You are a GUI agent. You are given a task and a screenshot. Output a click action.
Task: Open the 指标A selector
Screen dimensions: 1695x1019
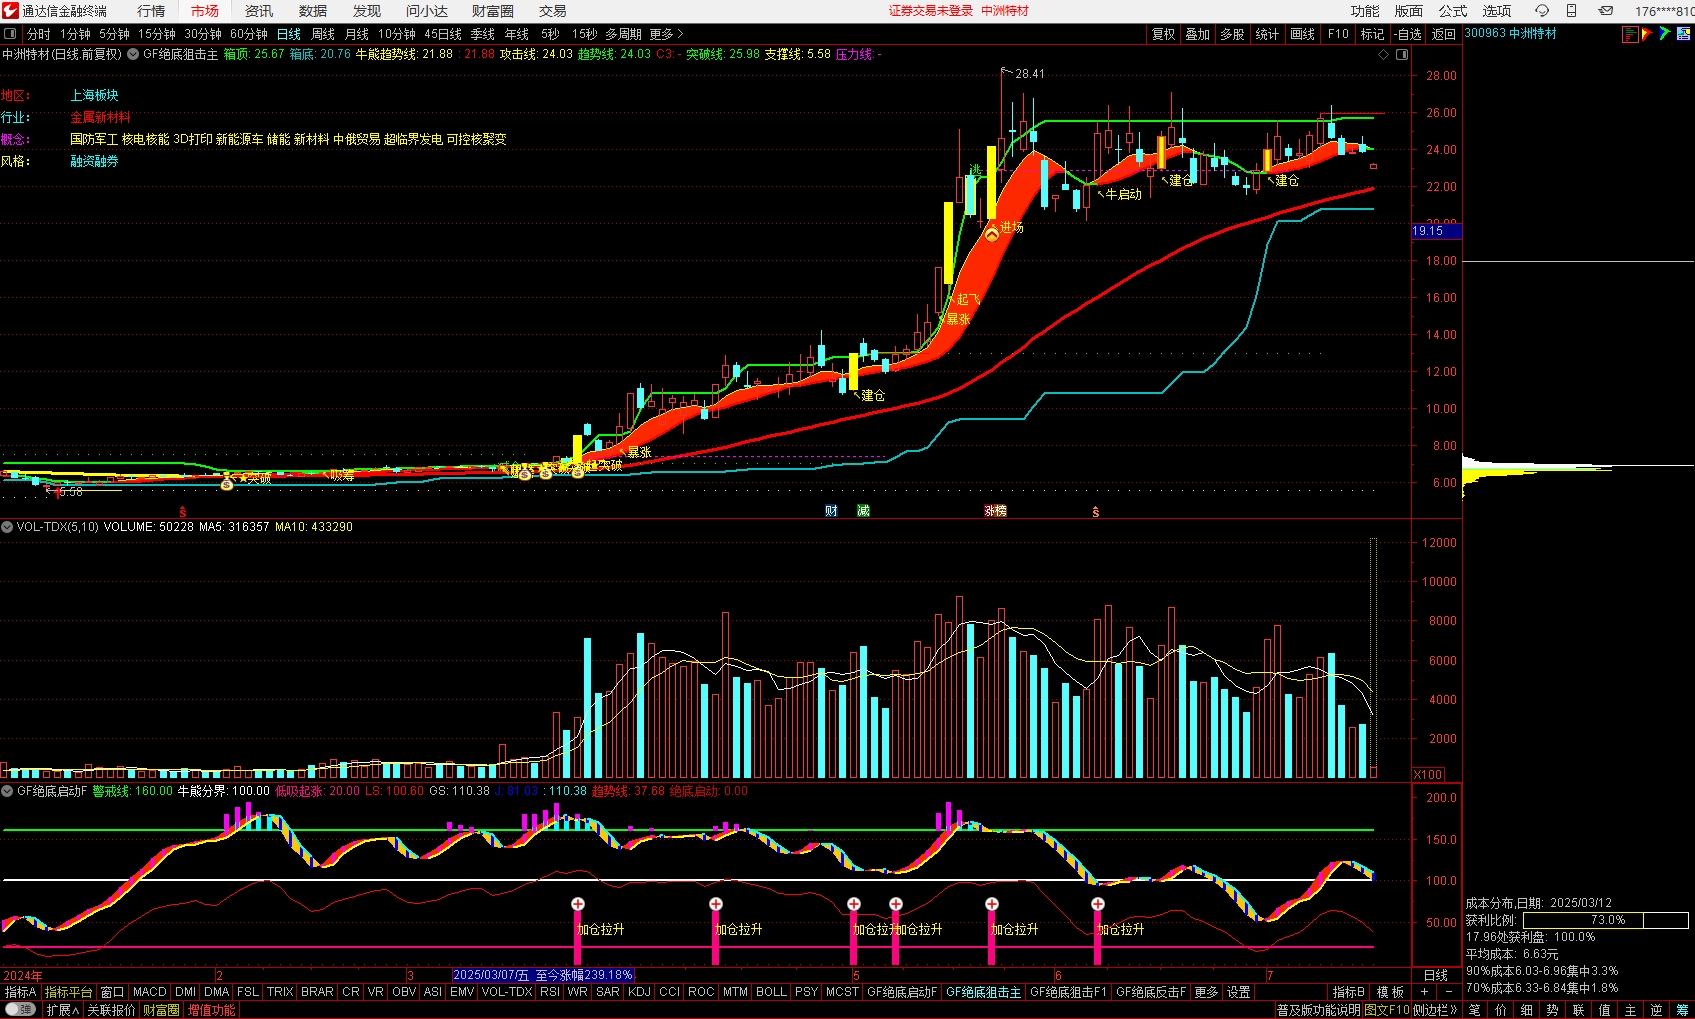20,992
